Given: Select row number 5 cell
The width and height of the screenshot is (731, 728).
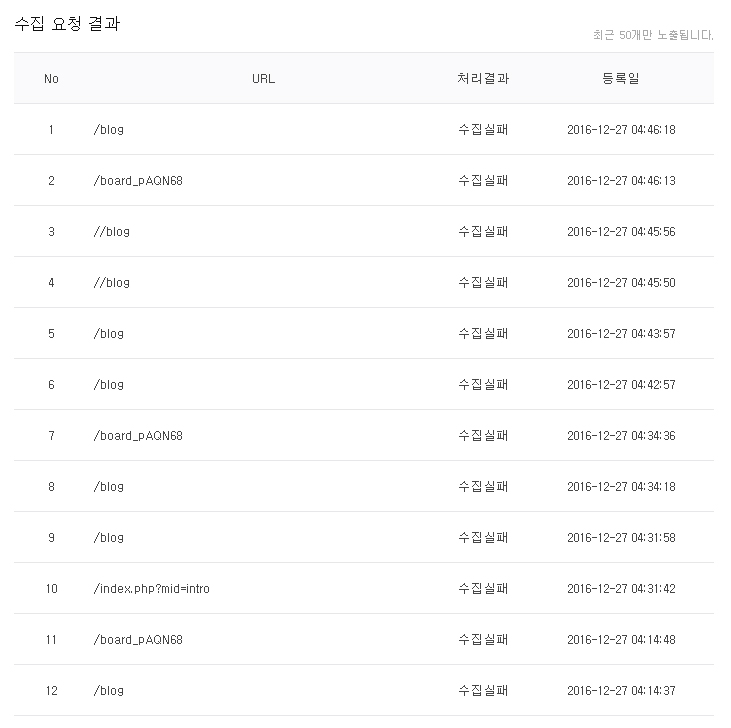Looking at the screenshot, I should tap(51, 334).
